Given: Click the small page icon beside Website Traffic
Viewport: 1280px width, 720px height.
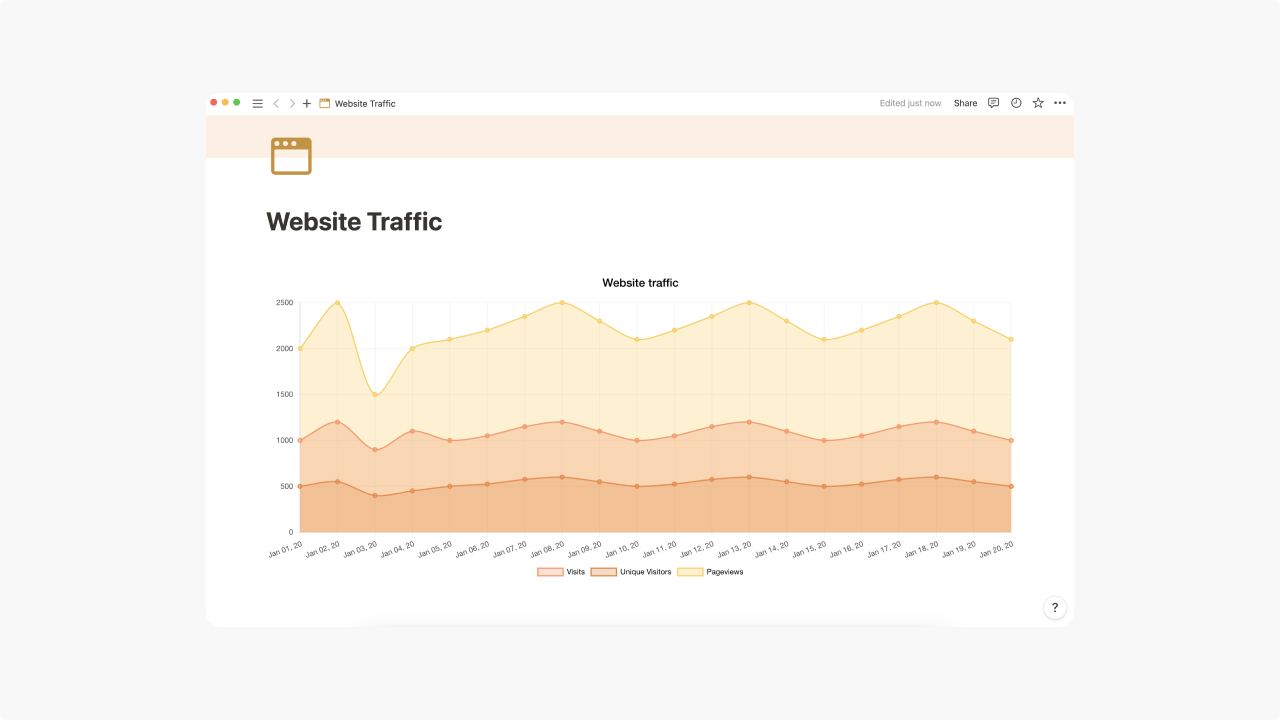Looking at the screenshot, I should pos(324,103).
